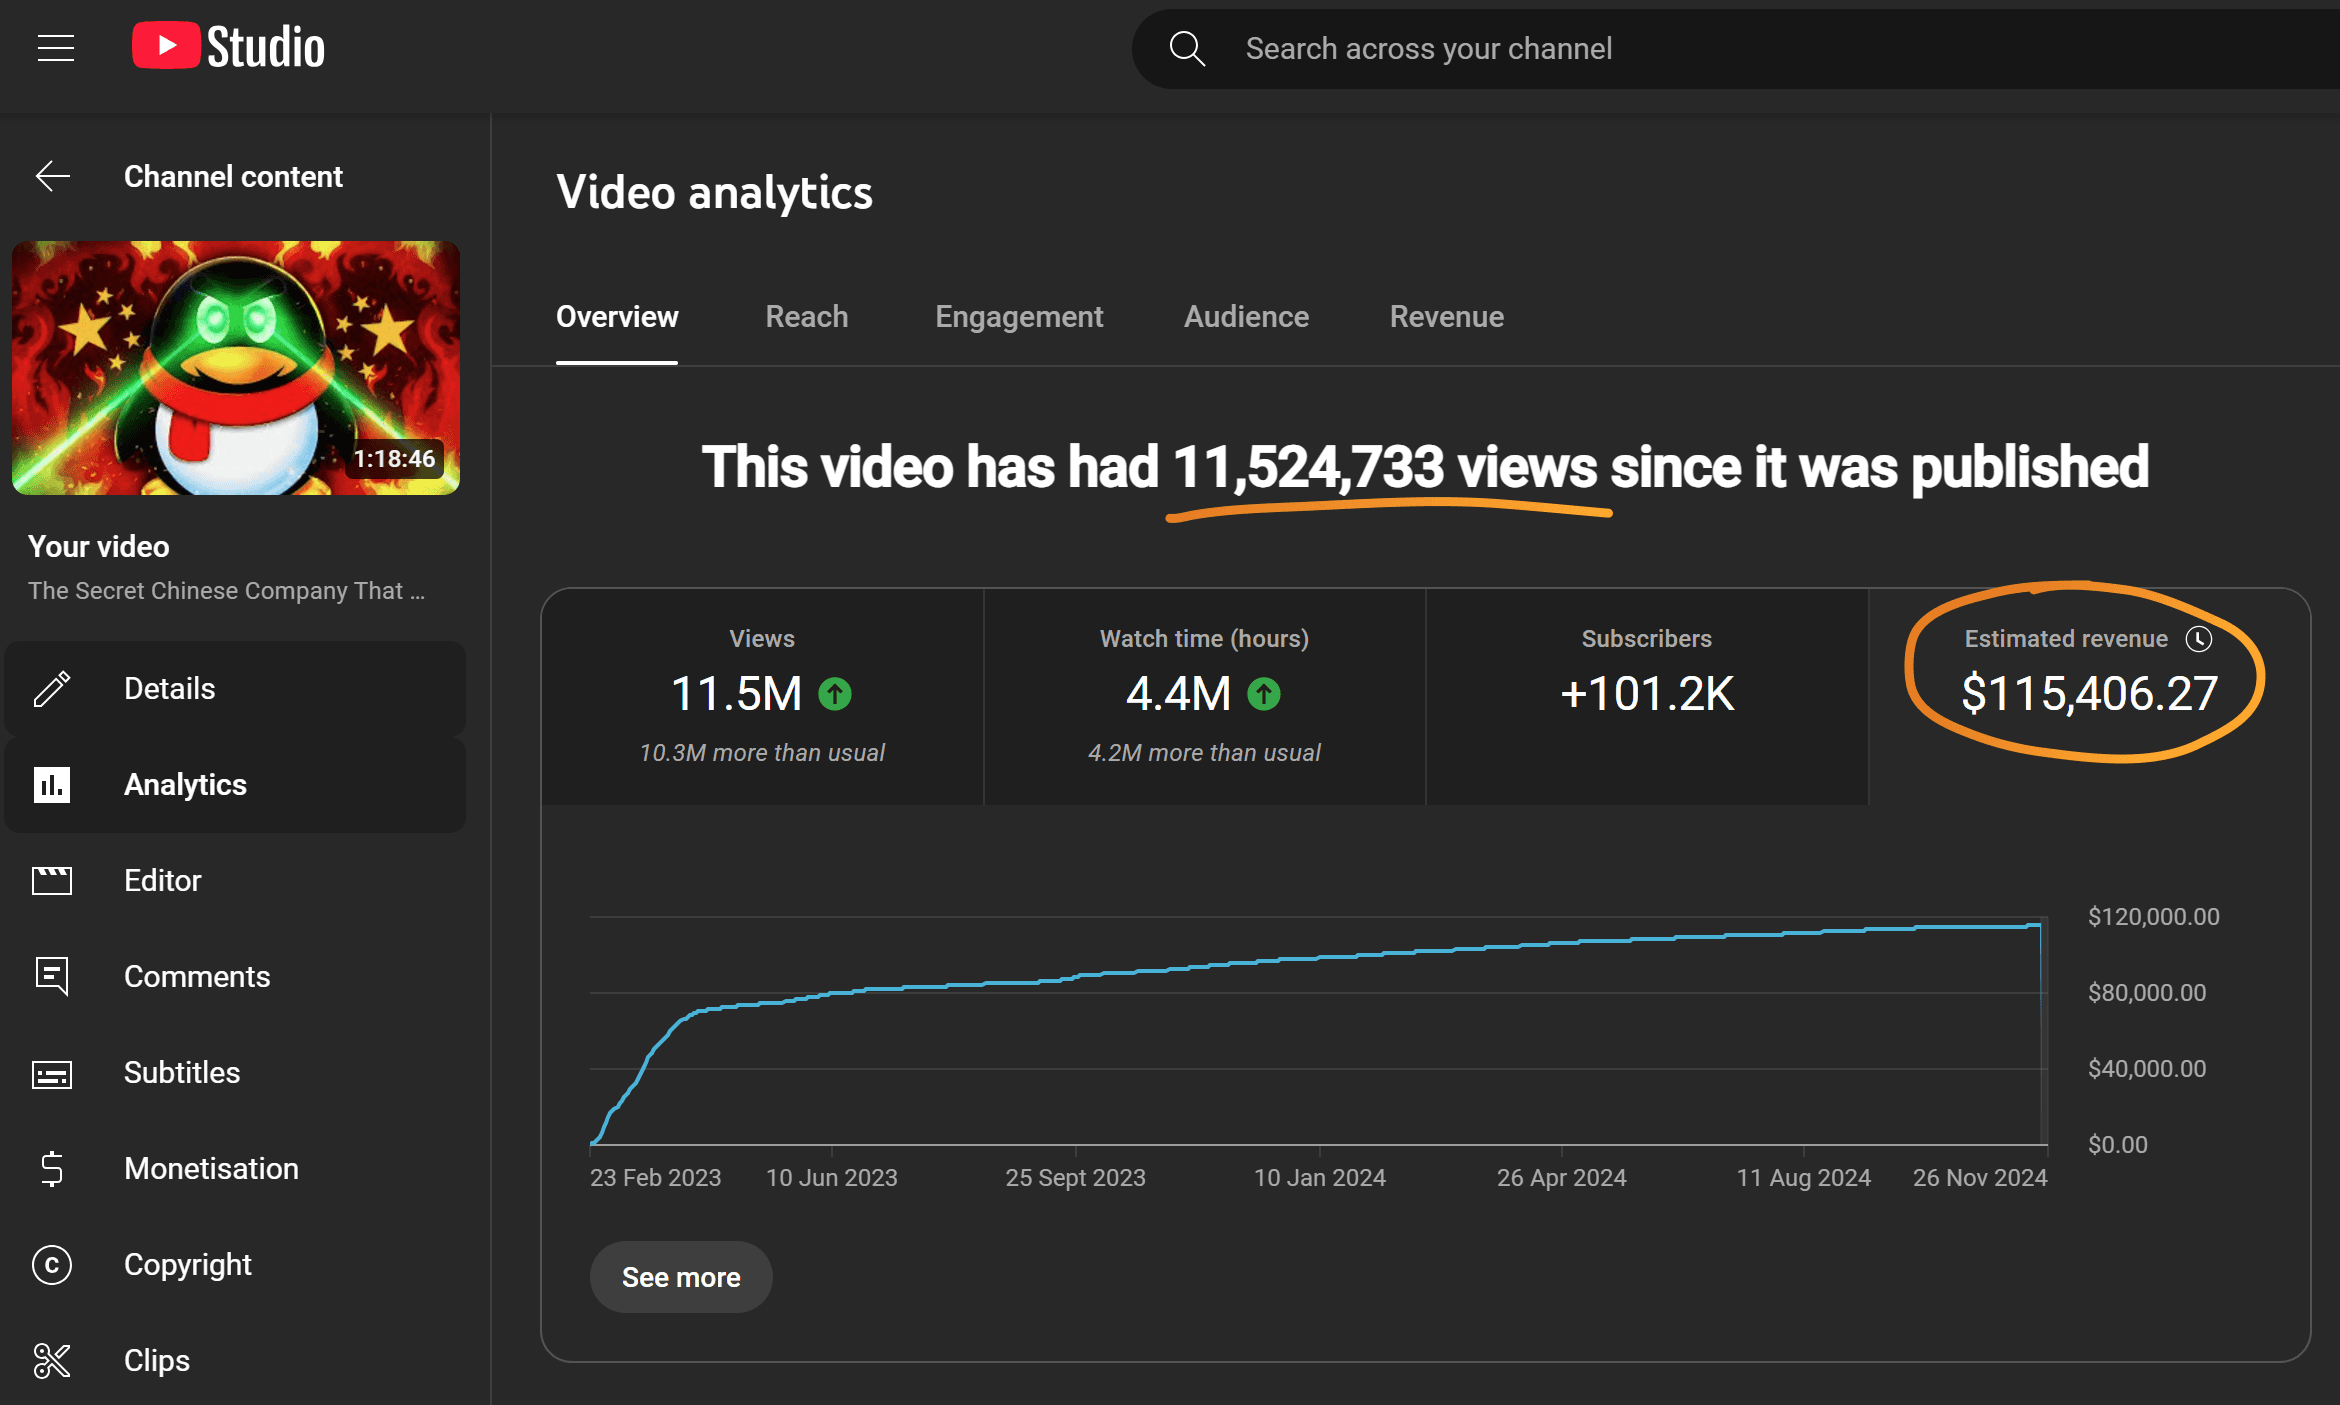Click the video thumbnail preview
The width and height of the screenshot is (2340, 1405).
[x=236, y=368]
